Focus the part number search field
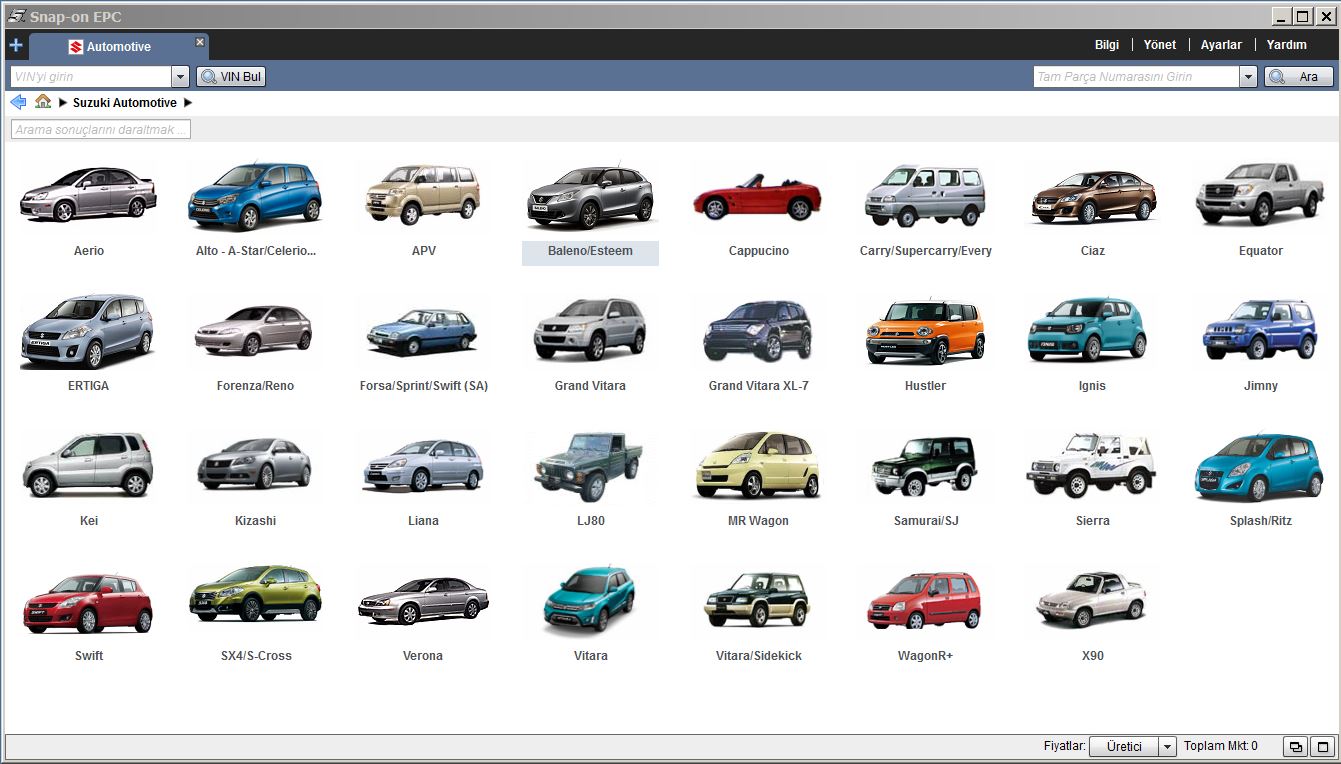Viewport: 1341px width, 764px height. click(1136, 77)
